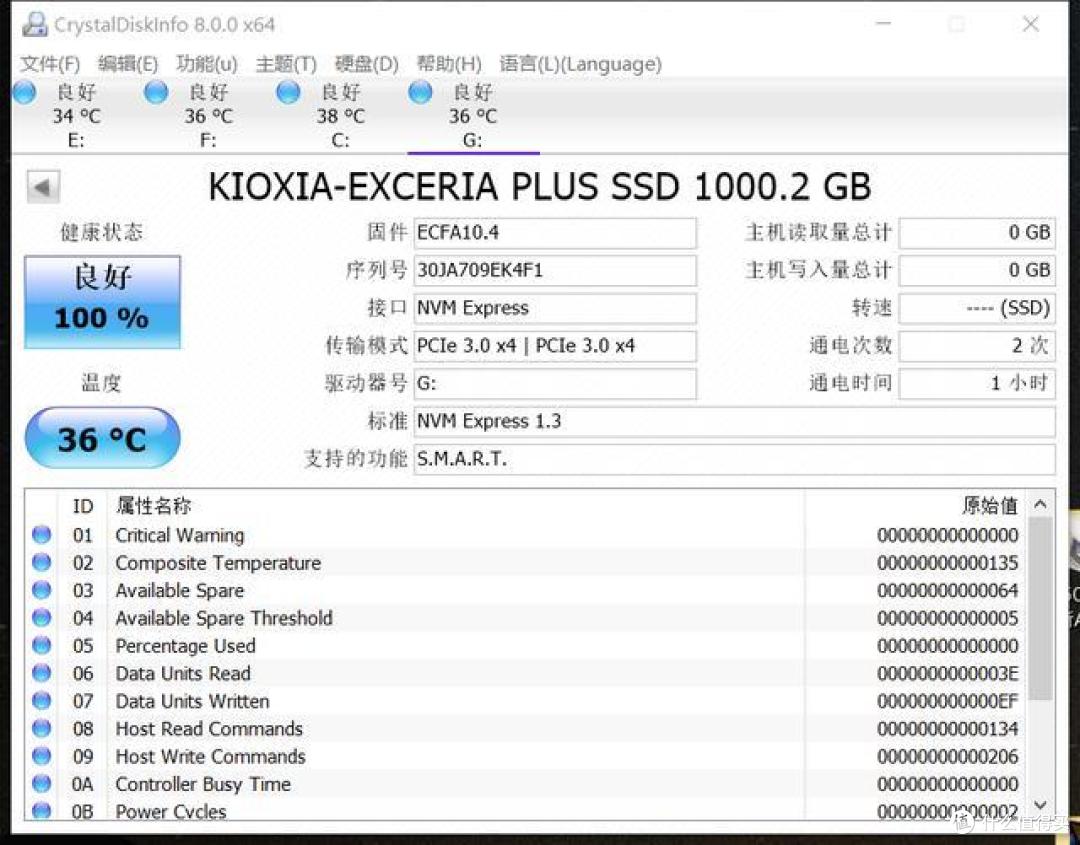Viewport: 1080px width, 845px height.
Task: Open the 帮助(H) menu
Action: pyautogui.click(x=448, y=64)
